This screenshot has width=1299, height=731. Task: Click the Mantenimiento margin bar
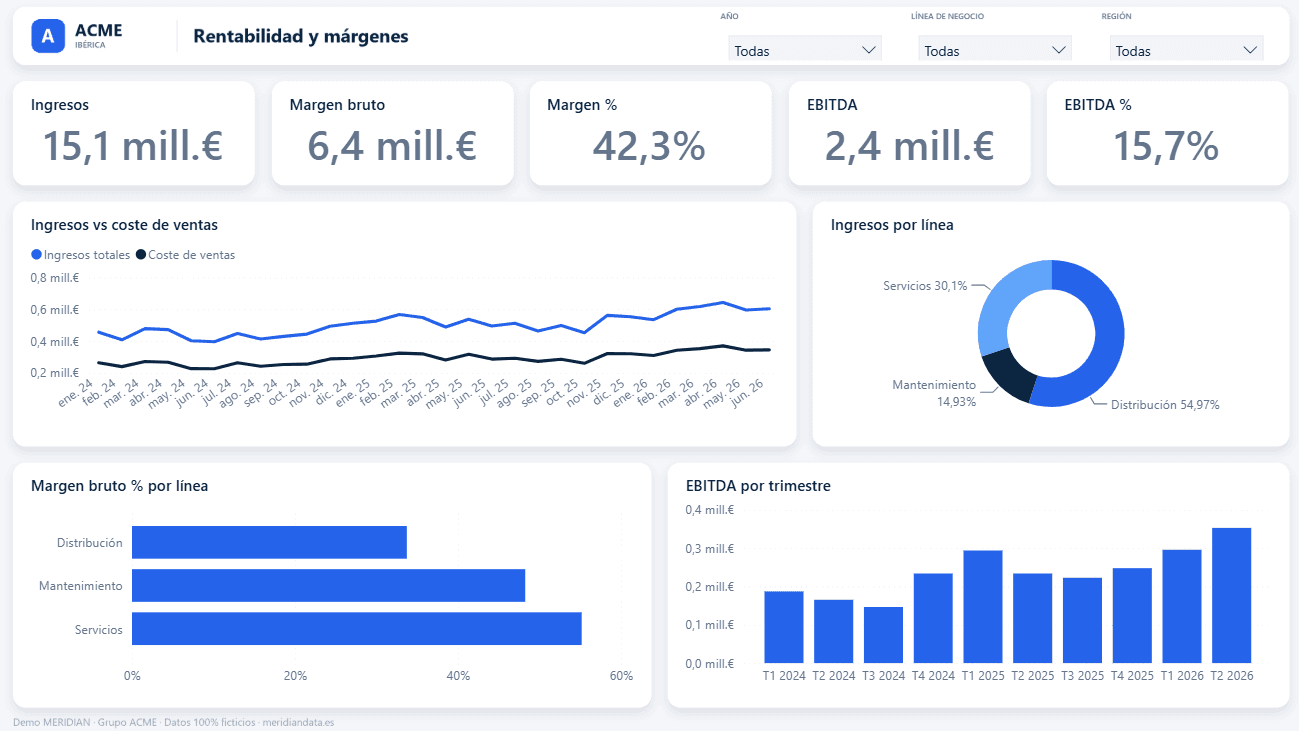(328, 586)
